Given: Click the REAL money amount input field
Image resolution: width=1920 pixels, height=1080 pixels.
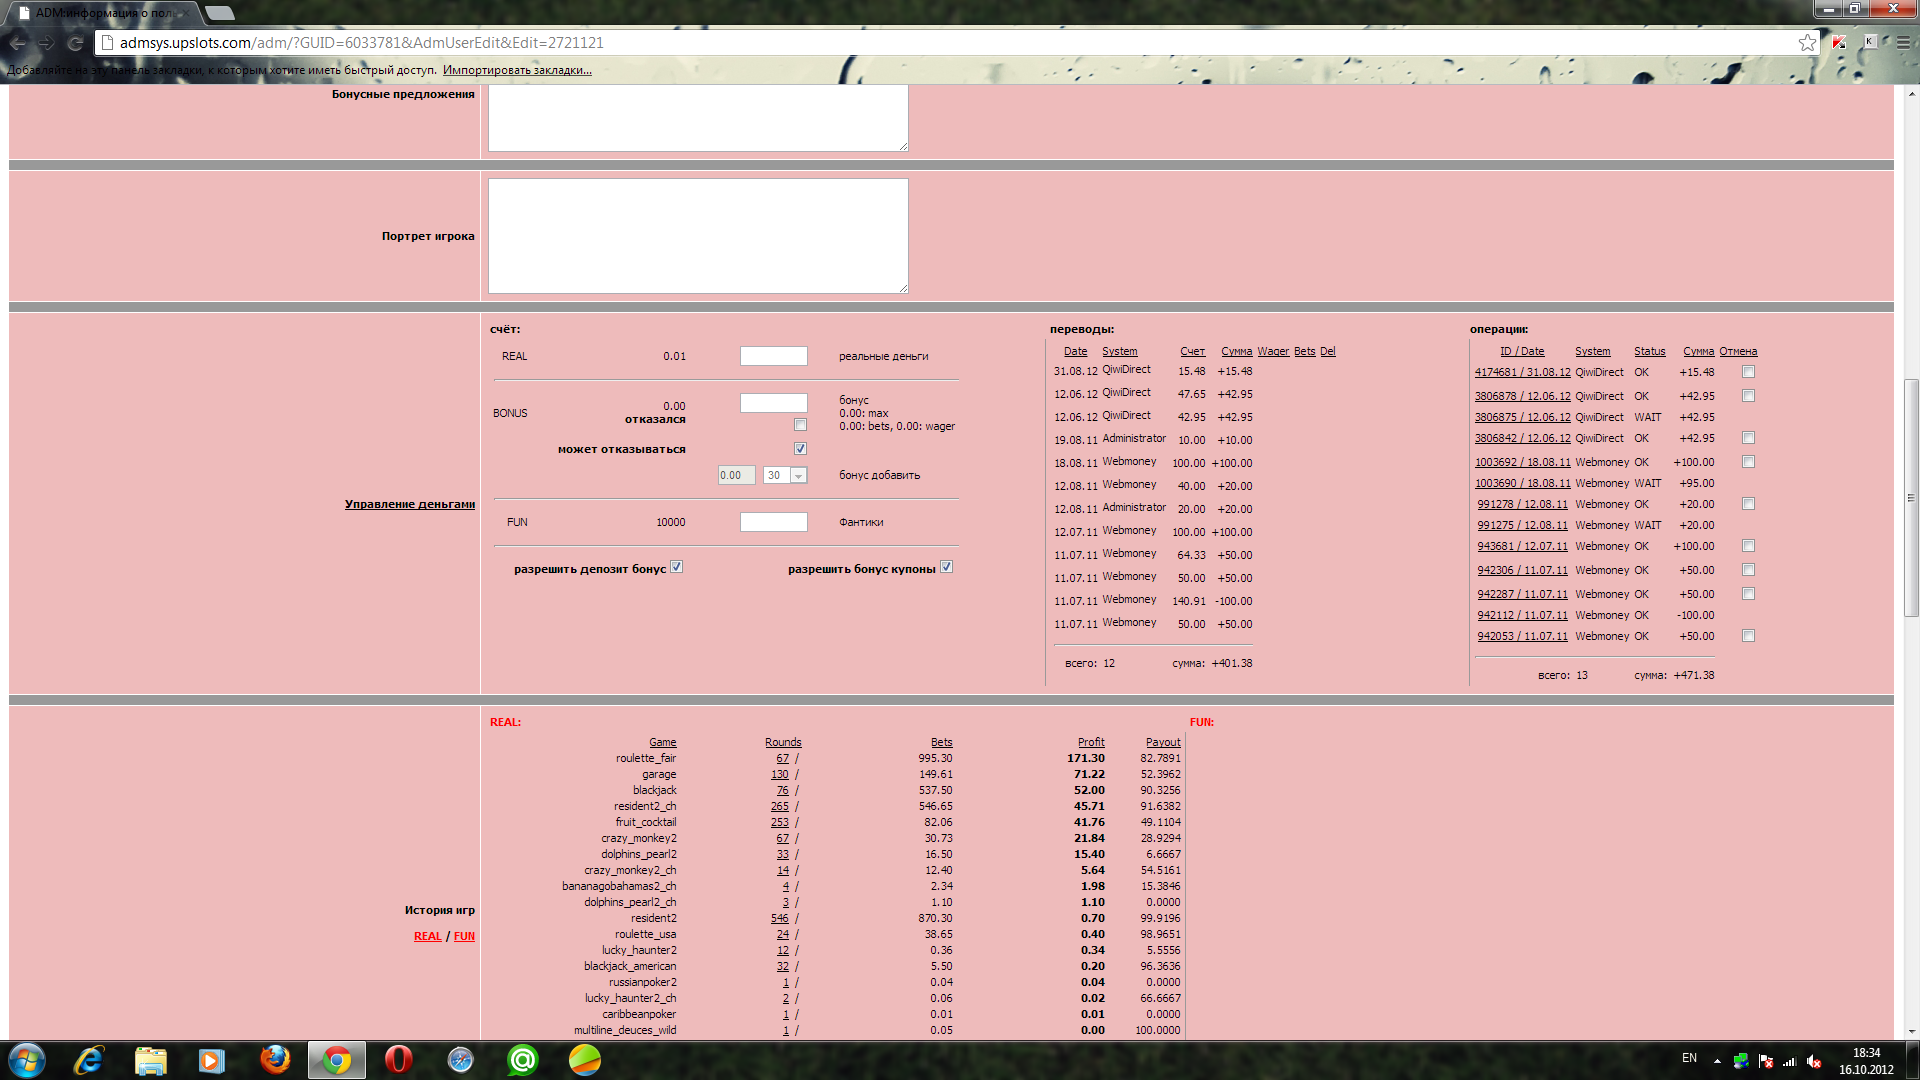Looking at the screenshot, I should click(x=773, y=356).
